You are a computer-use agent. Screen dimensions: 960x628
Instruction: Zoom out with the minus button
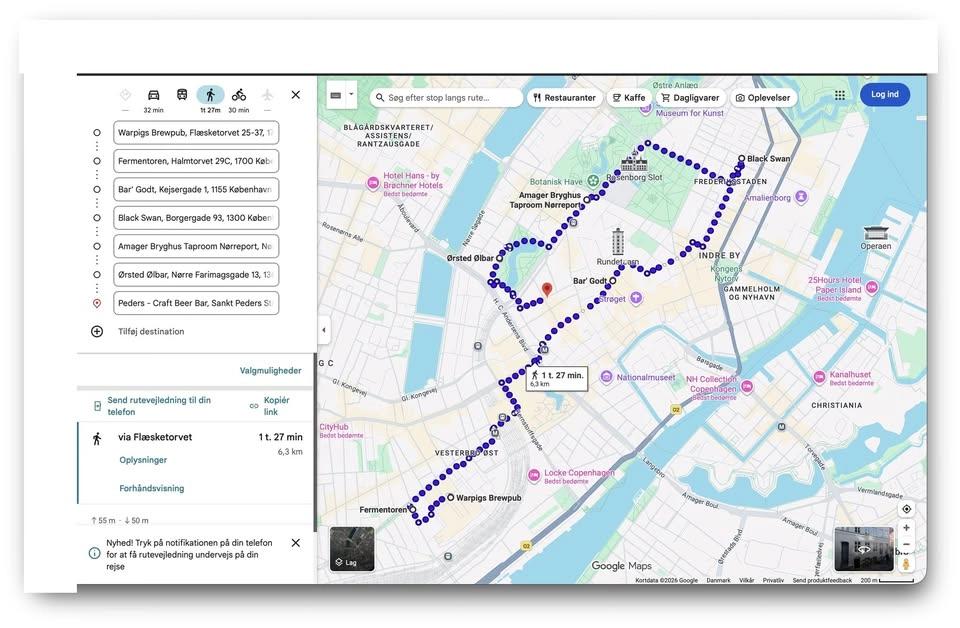[906, 544]
